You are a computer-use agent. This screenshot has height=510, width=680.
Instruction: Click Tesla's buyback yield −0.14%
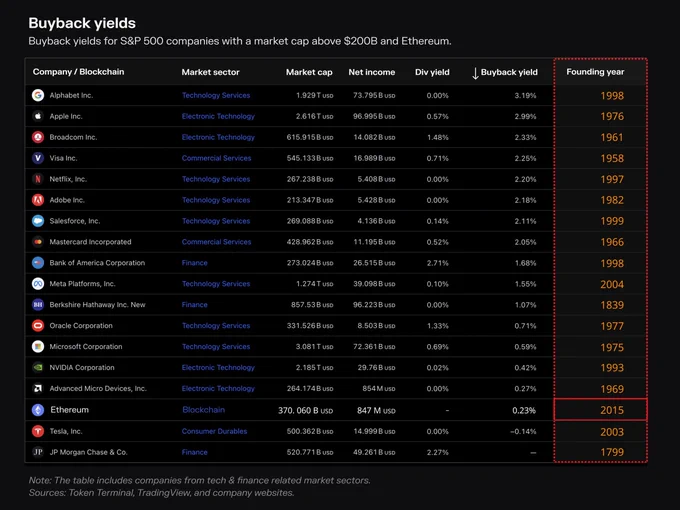coord(523,431)
